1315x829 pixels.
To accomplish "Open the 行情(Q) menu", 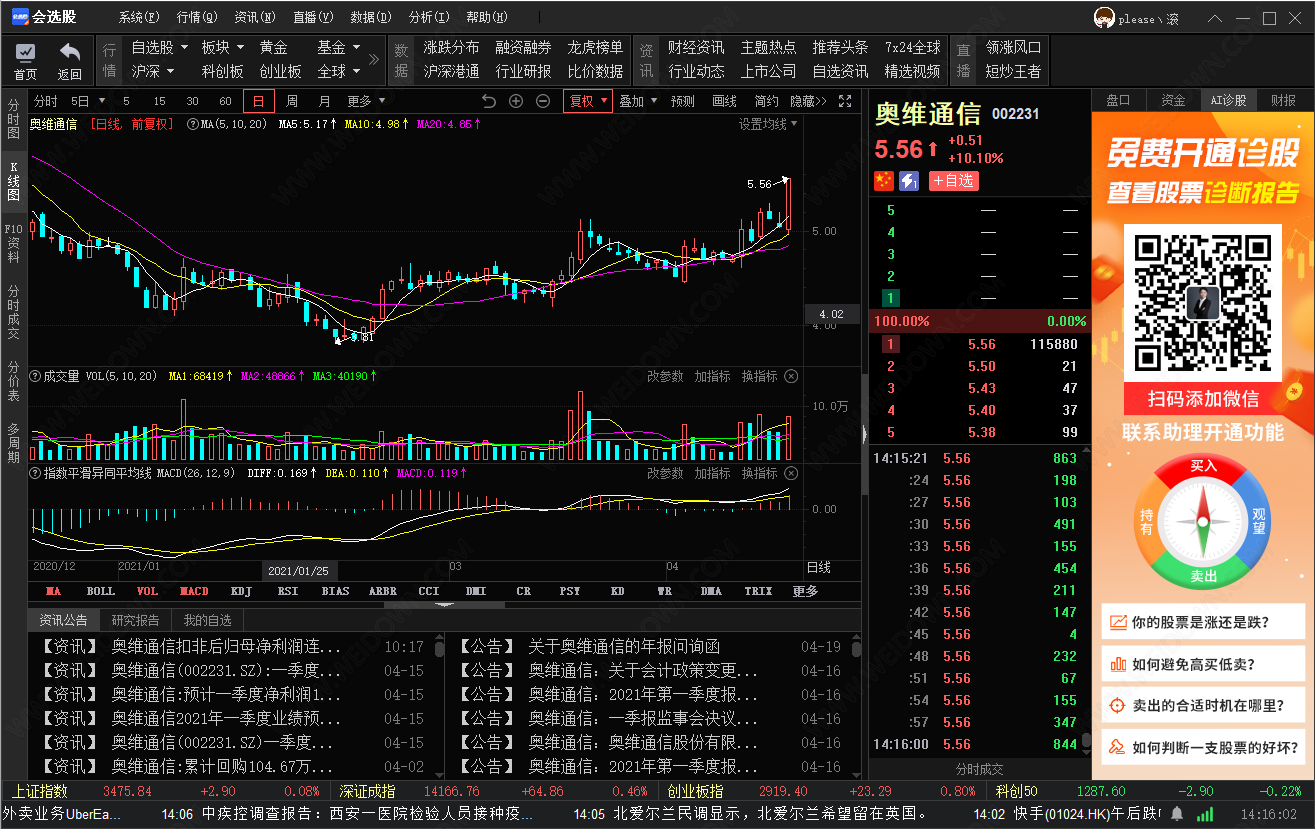I will pos(196,18).
